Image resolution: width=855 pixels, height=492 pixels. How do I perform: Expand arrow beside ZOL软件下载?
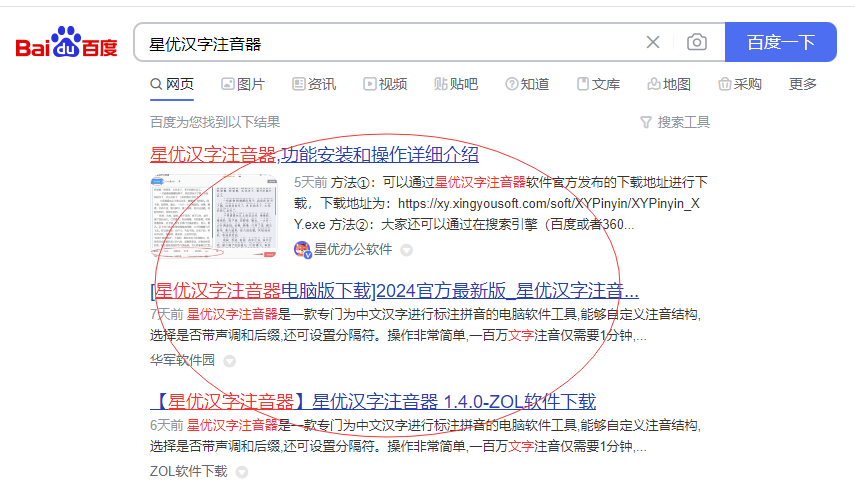[242, 472]
